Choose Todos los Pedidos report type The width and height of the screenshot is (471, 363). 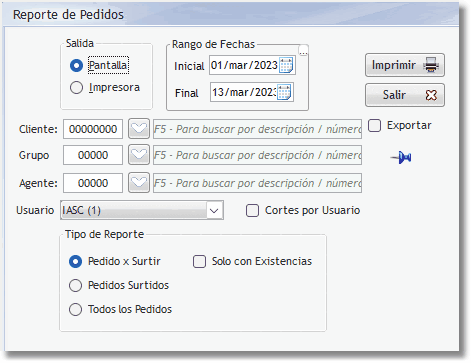[x=75, y=309]
